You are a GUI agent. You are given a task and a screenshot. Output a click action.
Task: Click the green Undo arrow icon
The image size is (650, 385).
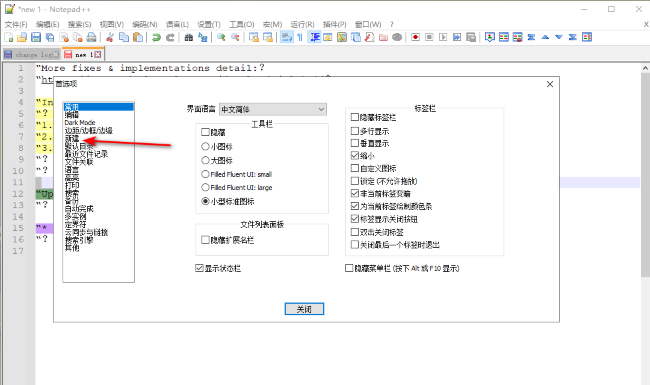click(156, 37)
